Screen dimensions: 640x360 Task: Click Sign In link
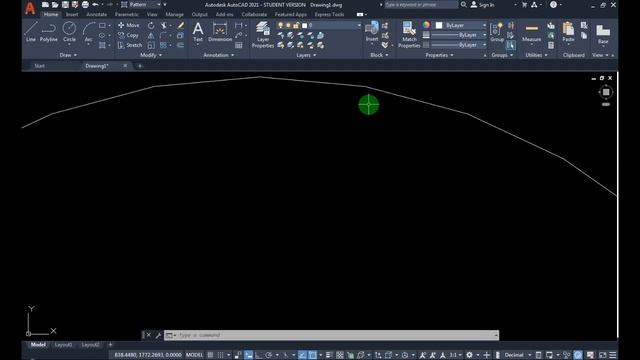(x=482, y=5)
